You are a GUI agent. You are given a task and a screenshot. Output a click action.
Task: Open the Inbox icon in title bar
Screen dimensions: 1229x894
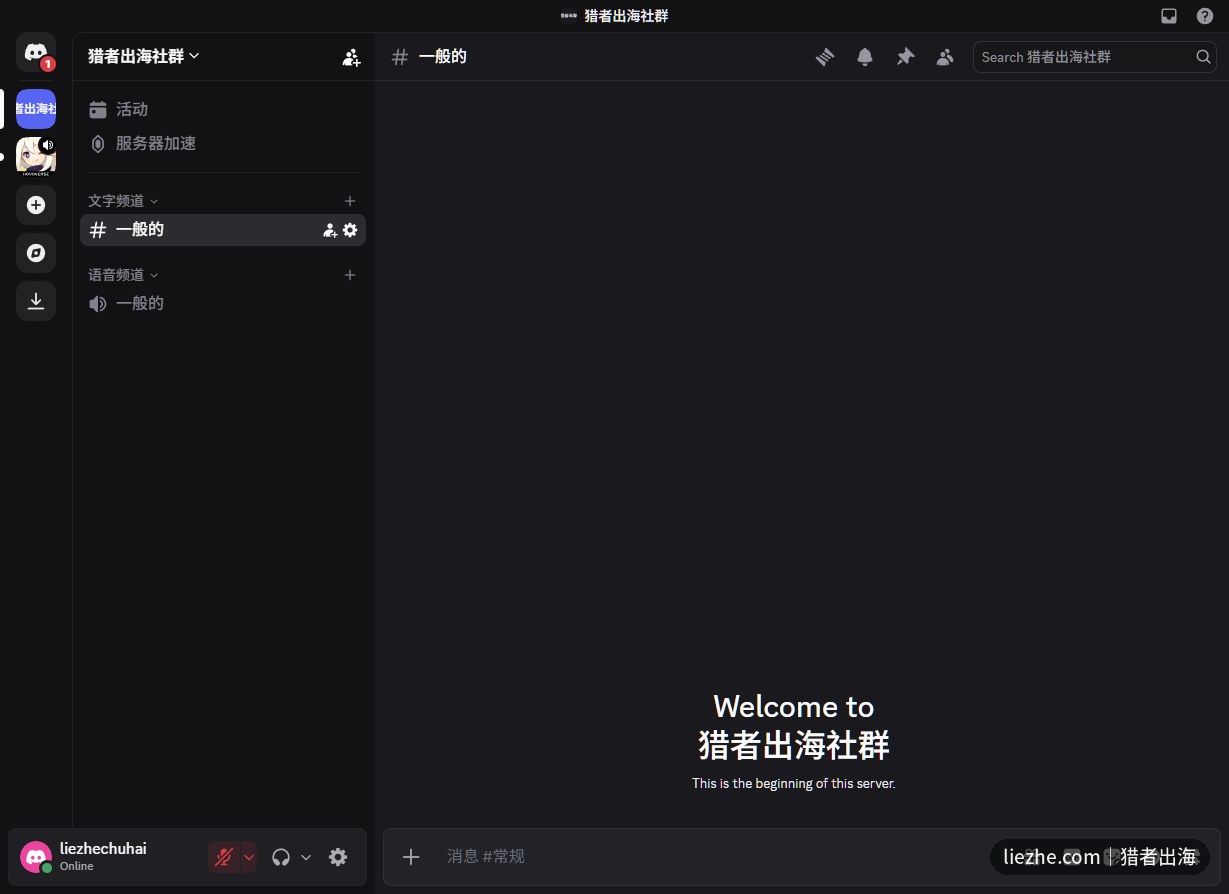[1168, 16]
